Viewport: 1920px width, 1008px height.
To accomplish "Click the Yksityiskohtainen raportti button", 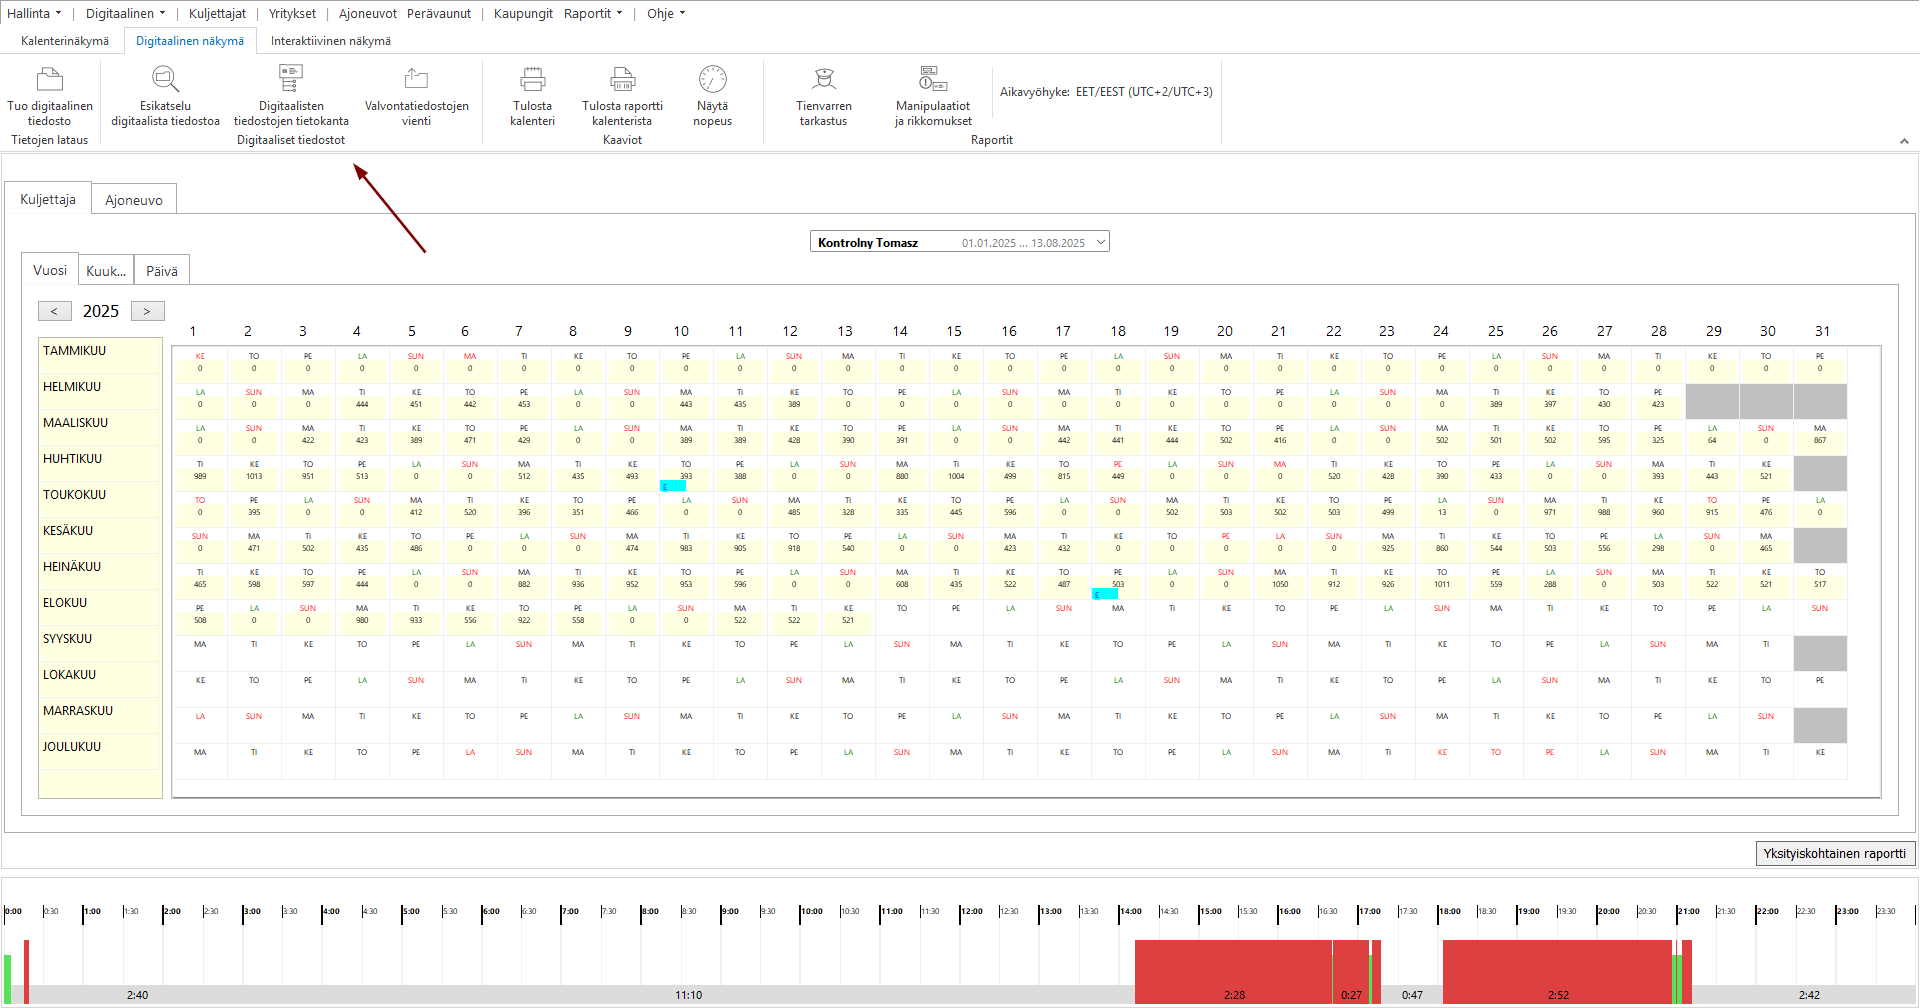I will pos(1835,853).
